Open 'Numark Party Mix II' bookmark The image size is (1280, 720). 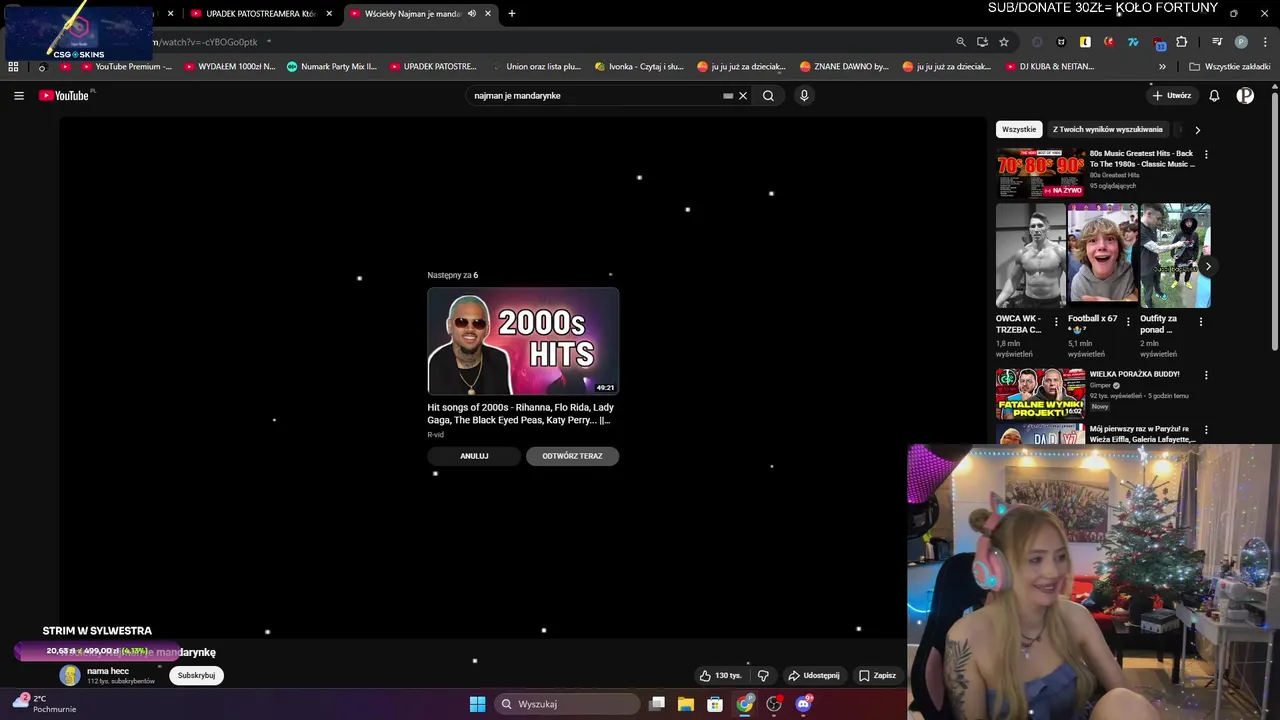click(332, 67)
